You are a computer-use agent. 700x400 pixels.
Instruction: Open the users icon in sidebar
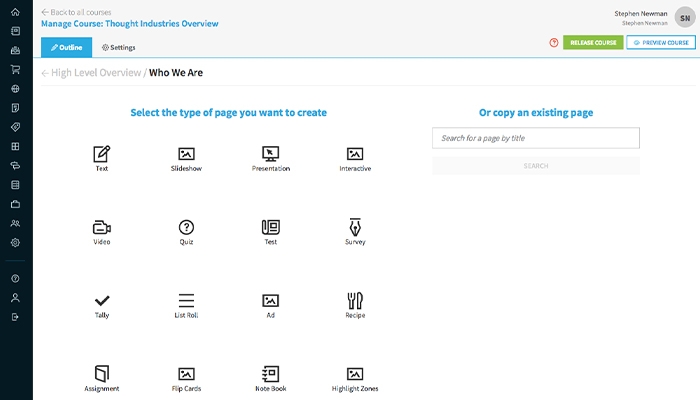[15, 223]
